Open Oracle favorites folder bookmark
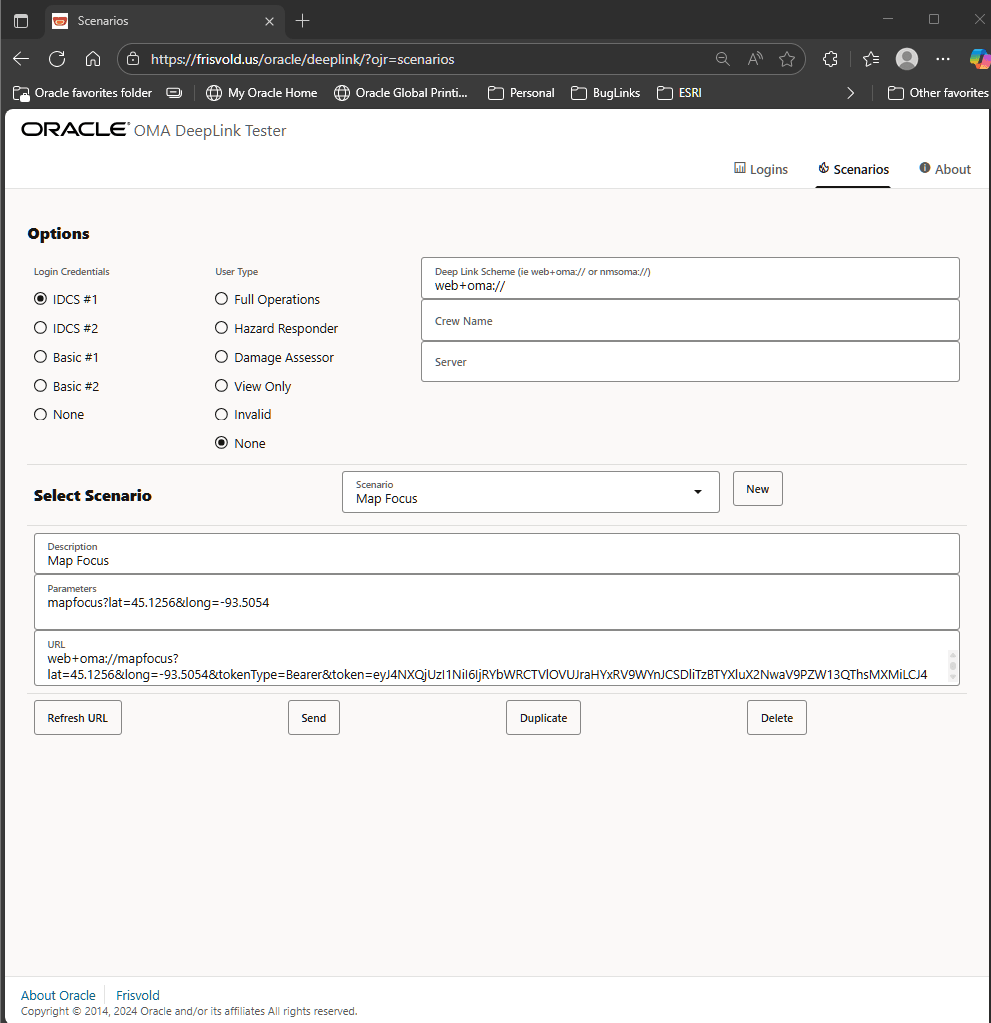The width and height of the screenshot is (991, 1023). point(82,93)
